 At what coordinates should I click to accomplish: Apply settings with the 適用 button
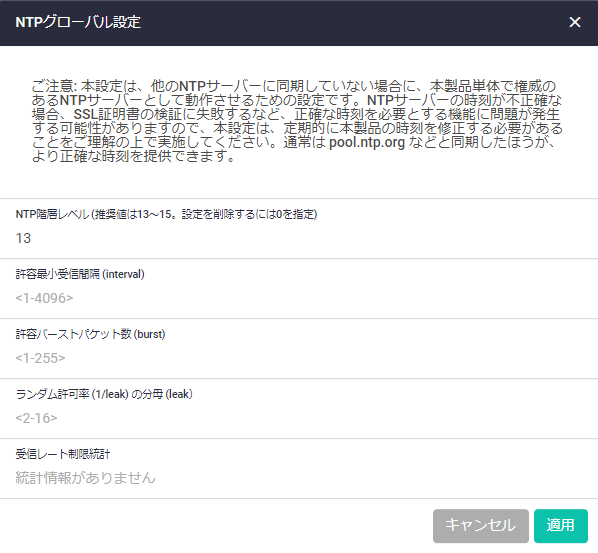click(561, 526)
